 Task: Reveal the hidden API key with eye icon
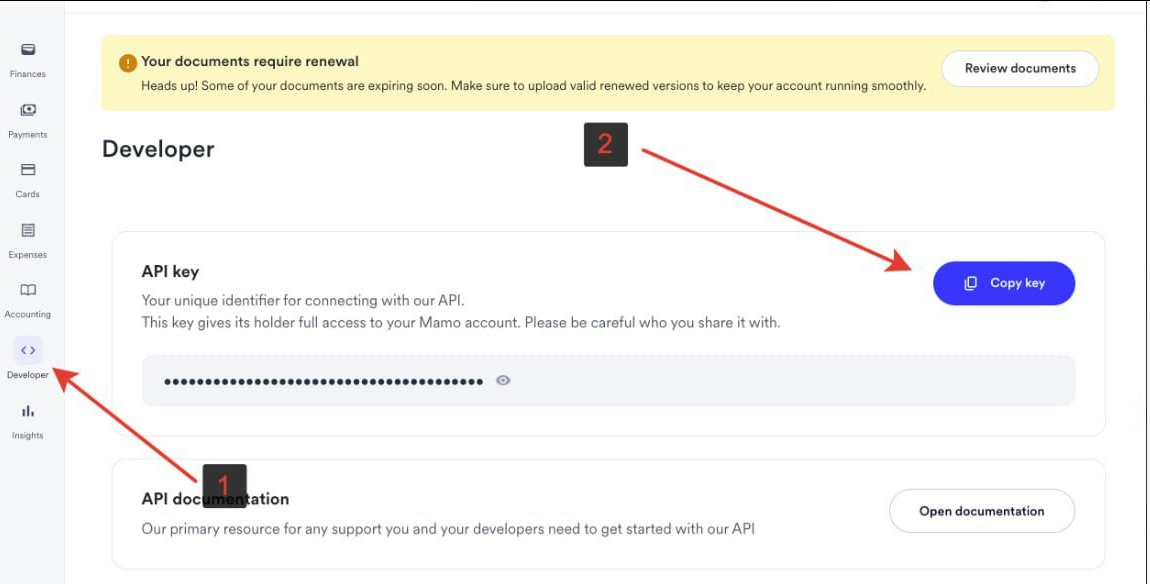pyautogui.click(x=503, y=380)
